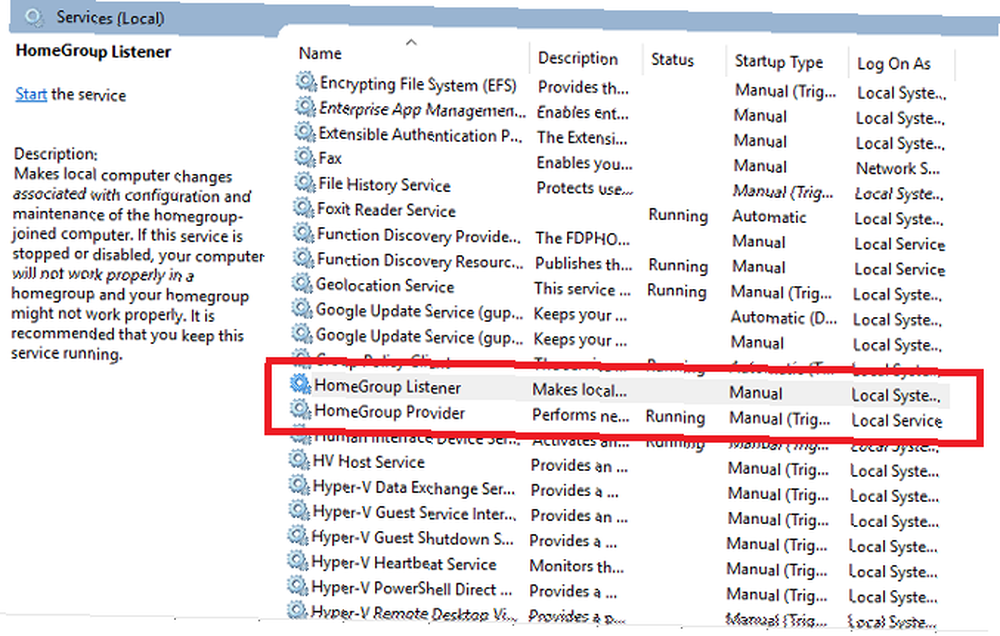Click 'Performs ne...' description of HomeGroup Provider
Viewport: 1000px width, 636px height.
(x=580, y=415)
